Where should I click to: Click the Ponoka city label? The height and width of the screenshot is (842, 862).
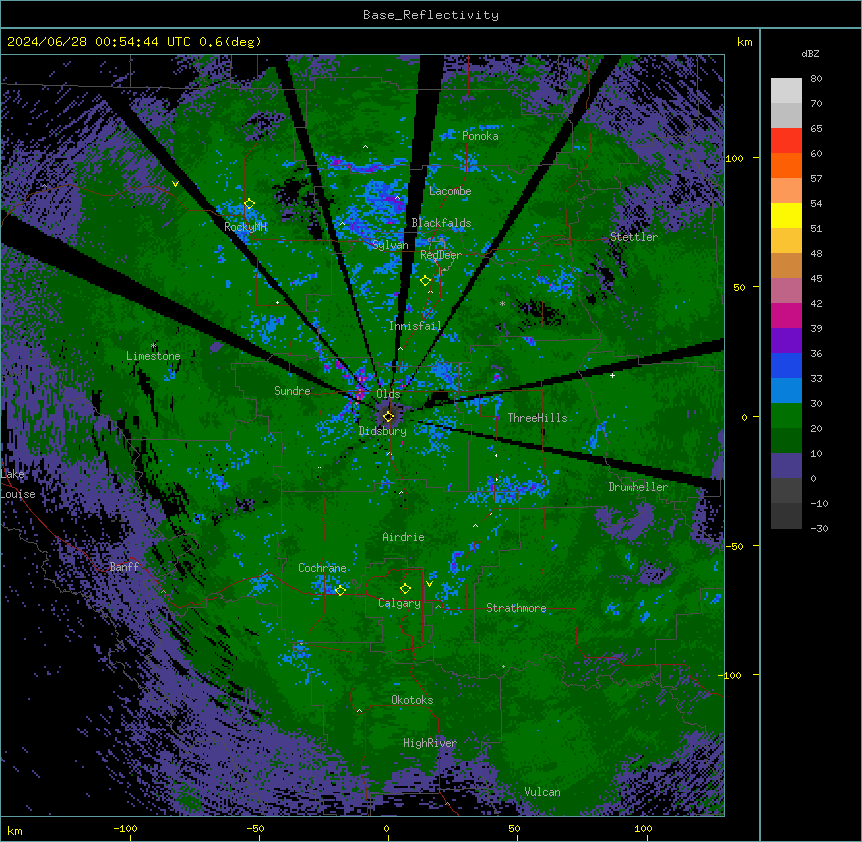[480, 136]
